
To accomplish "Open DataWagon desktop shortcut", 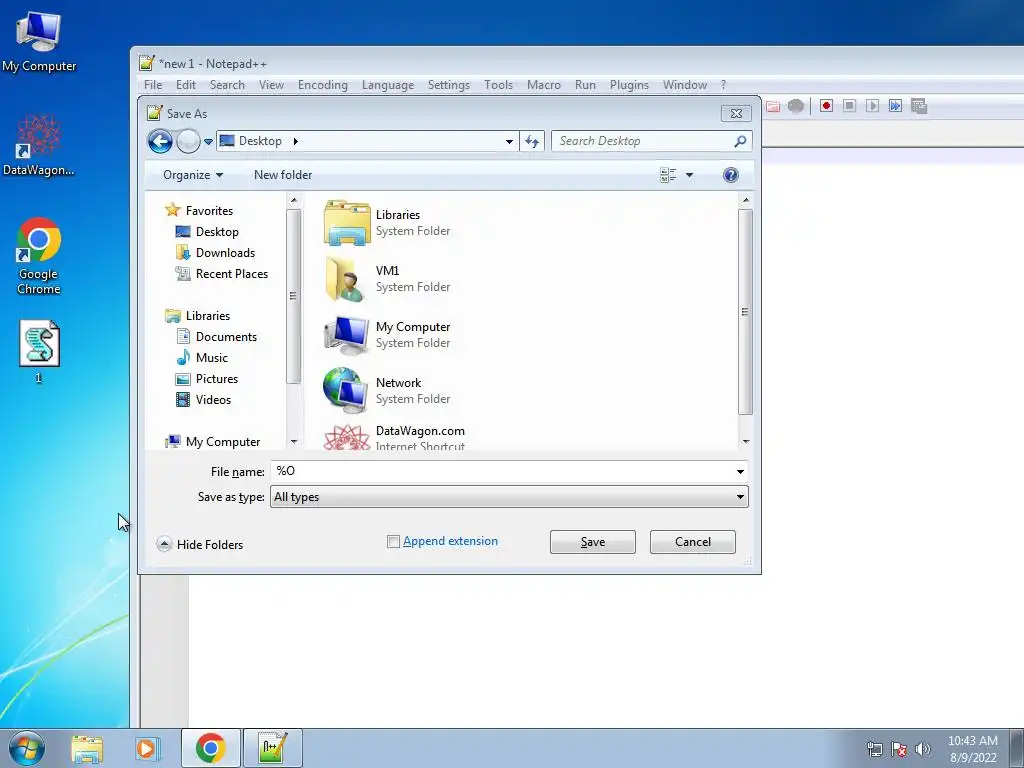I will pyautogui.click(x=39, y=145).
